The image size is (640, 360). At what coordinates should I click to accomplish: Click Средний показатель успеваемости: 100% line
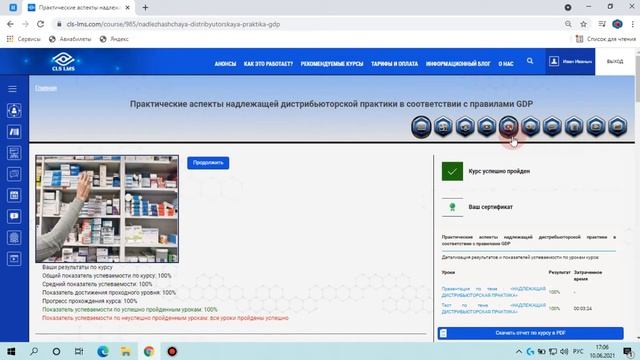[97, 284]
